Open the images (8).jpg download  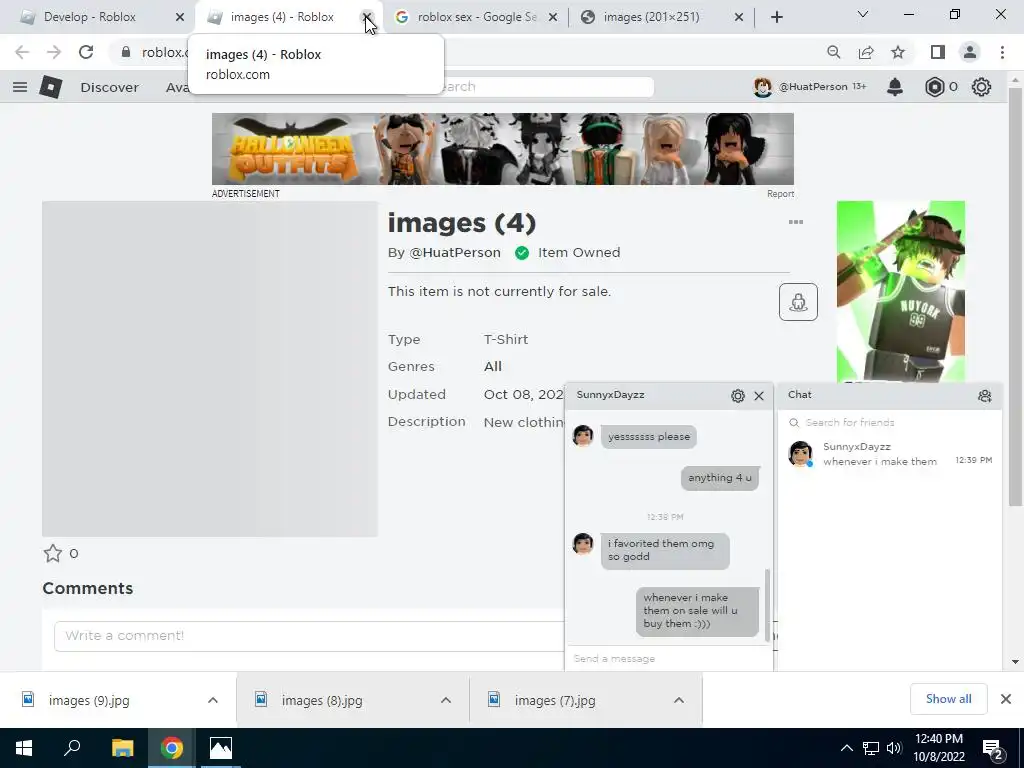[322, 701]
